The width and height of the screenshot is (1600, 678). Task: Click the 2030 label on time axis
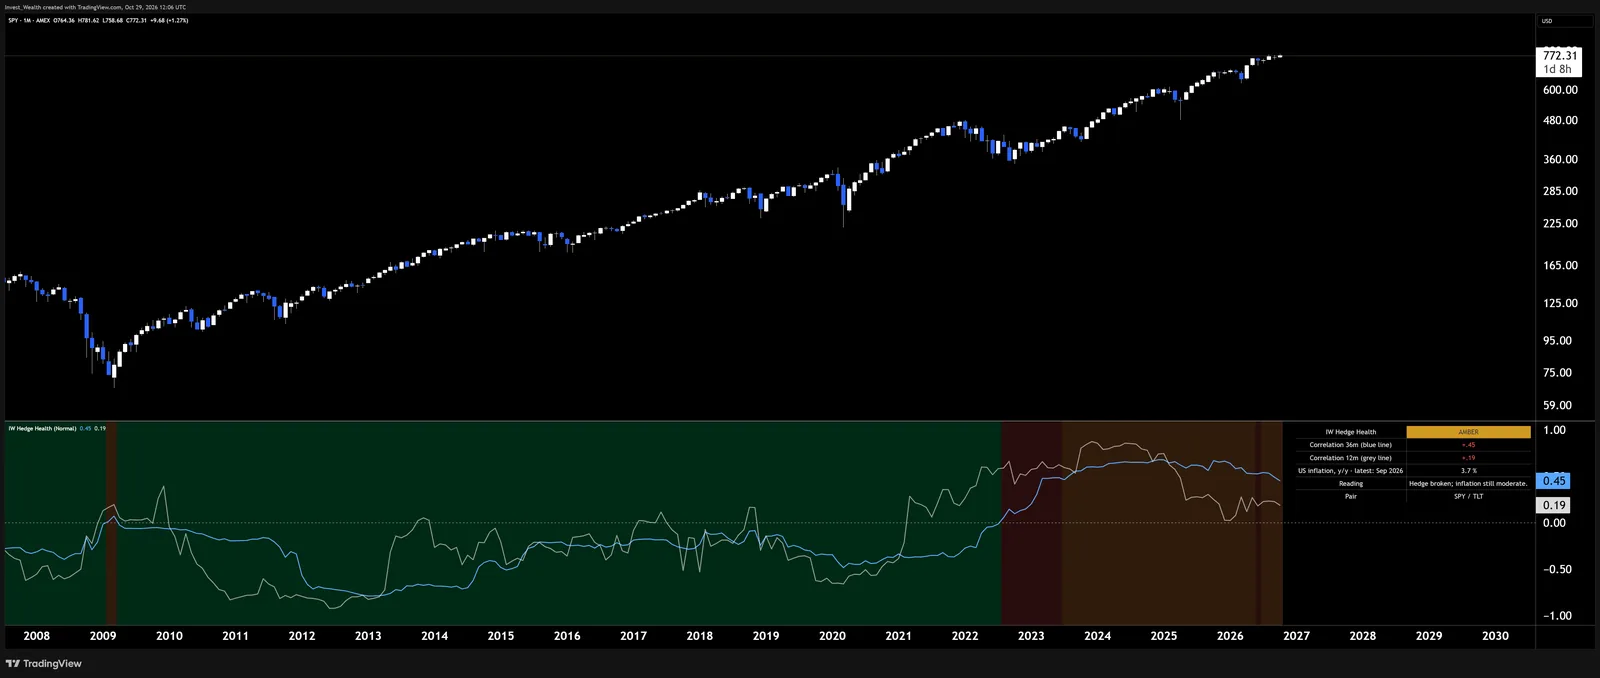(1495, 636)
